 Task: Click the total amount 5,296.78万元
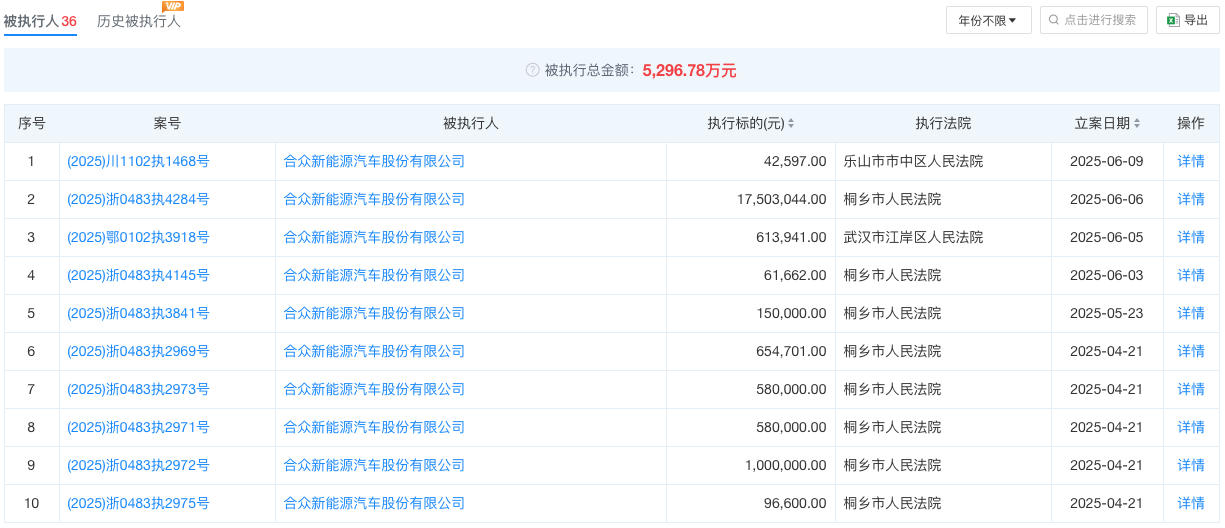[x=690, y=70]
